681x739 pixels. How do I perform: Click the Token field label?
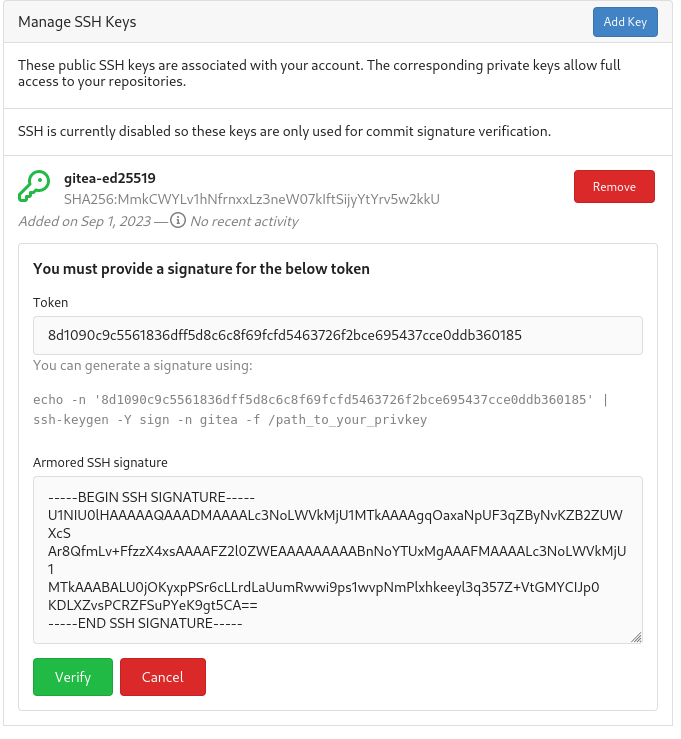coord(51,305)
